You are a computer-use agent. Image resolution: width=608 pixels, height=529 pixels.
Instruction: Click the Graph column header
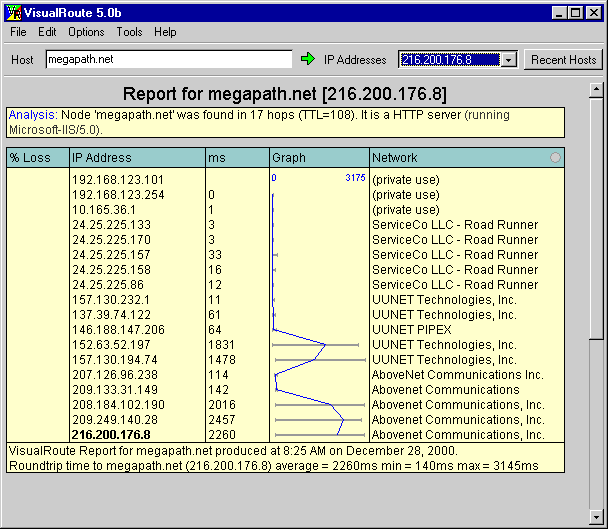320,157
